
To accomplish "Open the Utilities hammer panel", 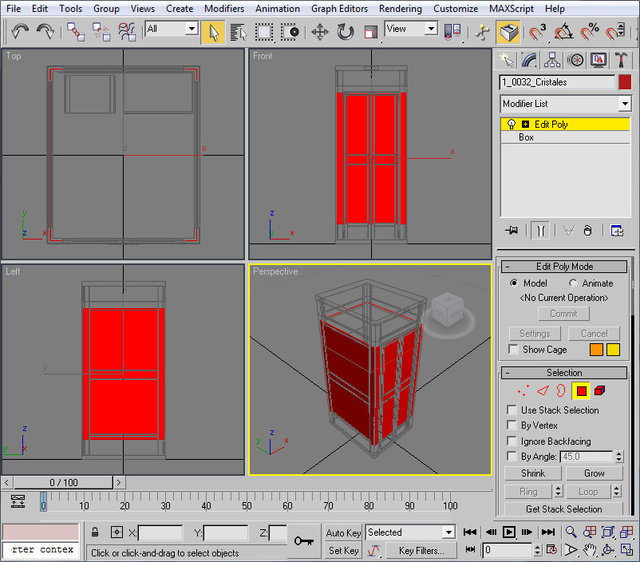I will 619,60.
